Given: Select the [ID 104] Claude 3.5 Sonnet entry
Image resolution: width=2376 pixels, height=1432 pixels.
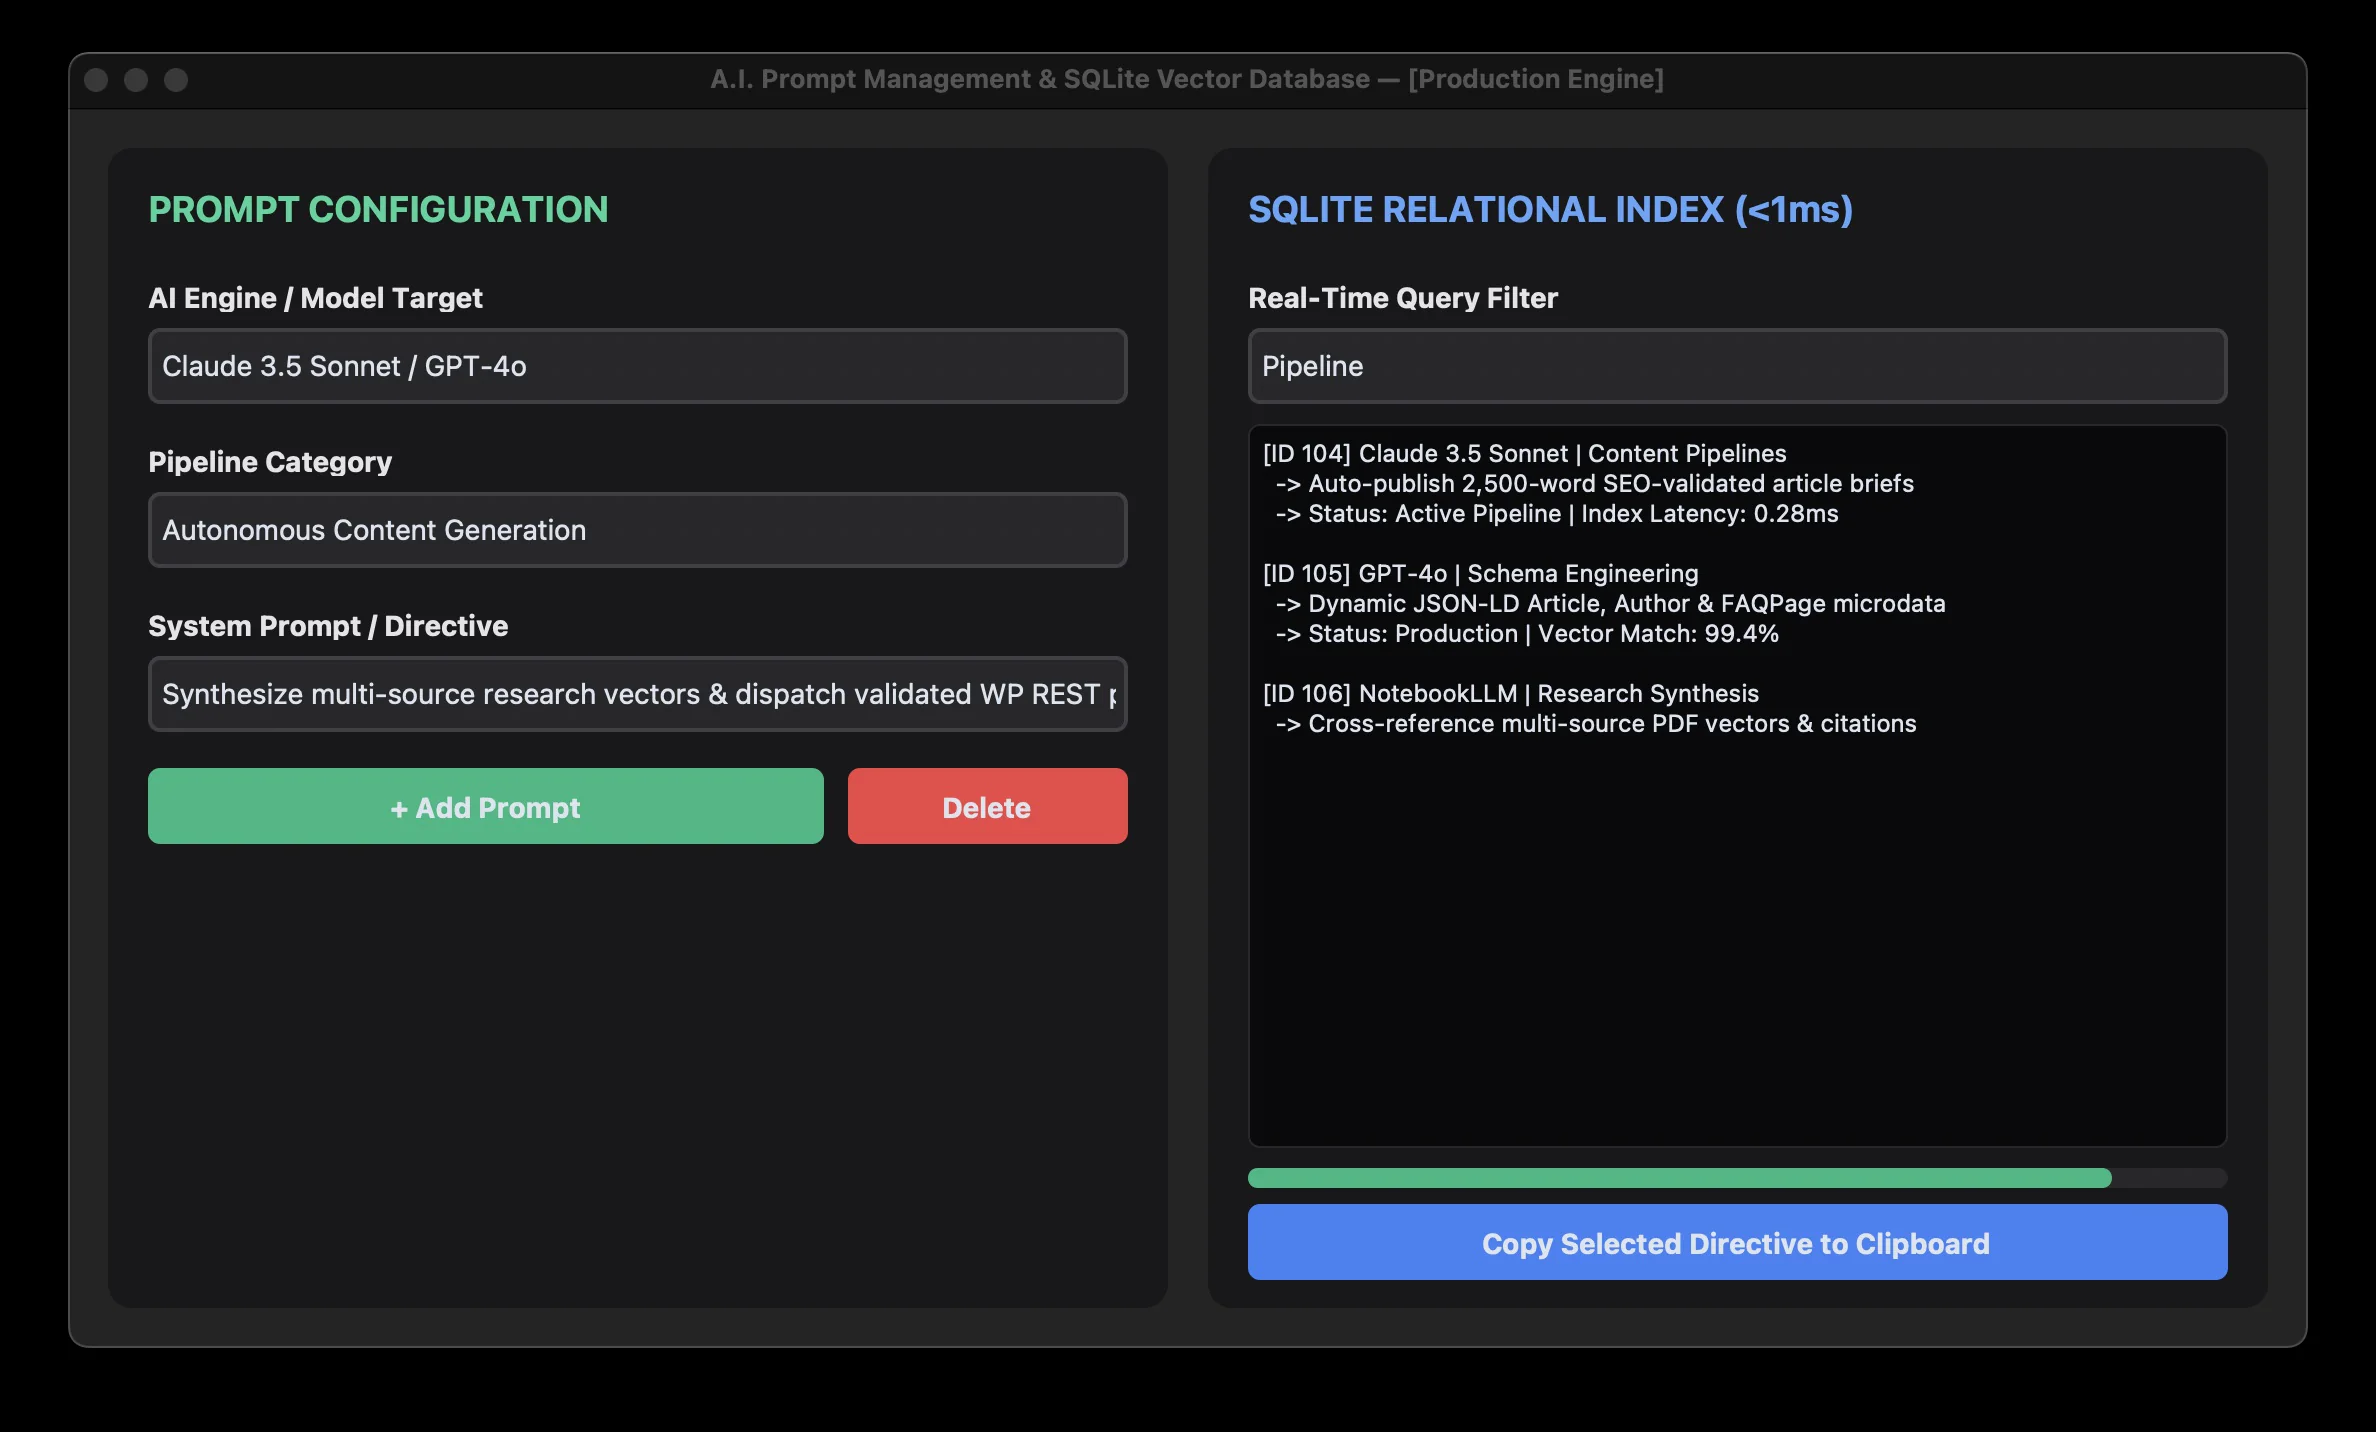Looking at the screenshot, I should click(x=1524, y=453).
